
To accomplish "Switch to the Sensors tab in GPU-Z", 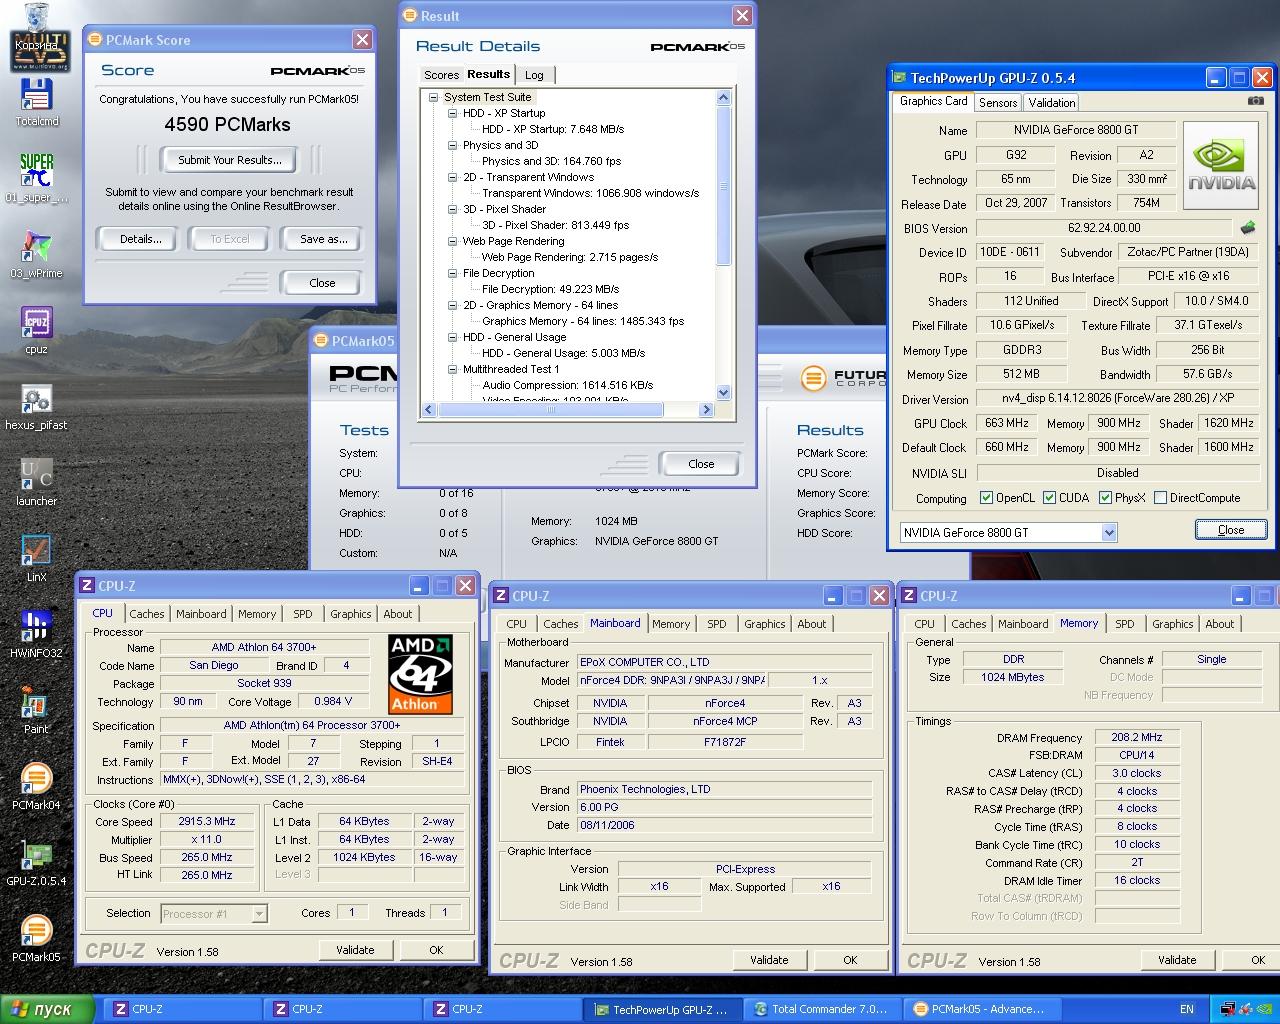I will pos(998,102).
